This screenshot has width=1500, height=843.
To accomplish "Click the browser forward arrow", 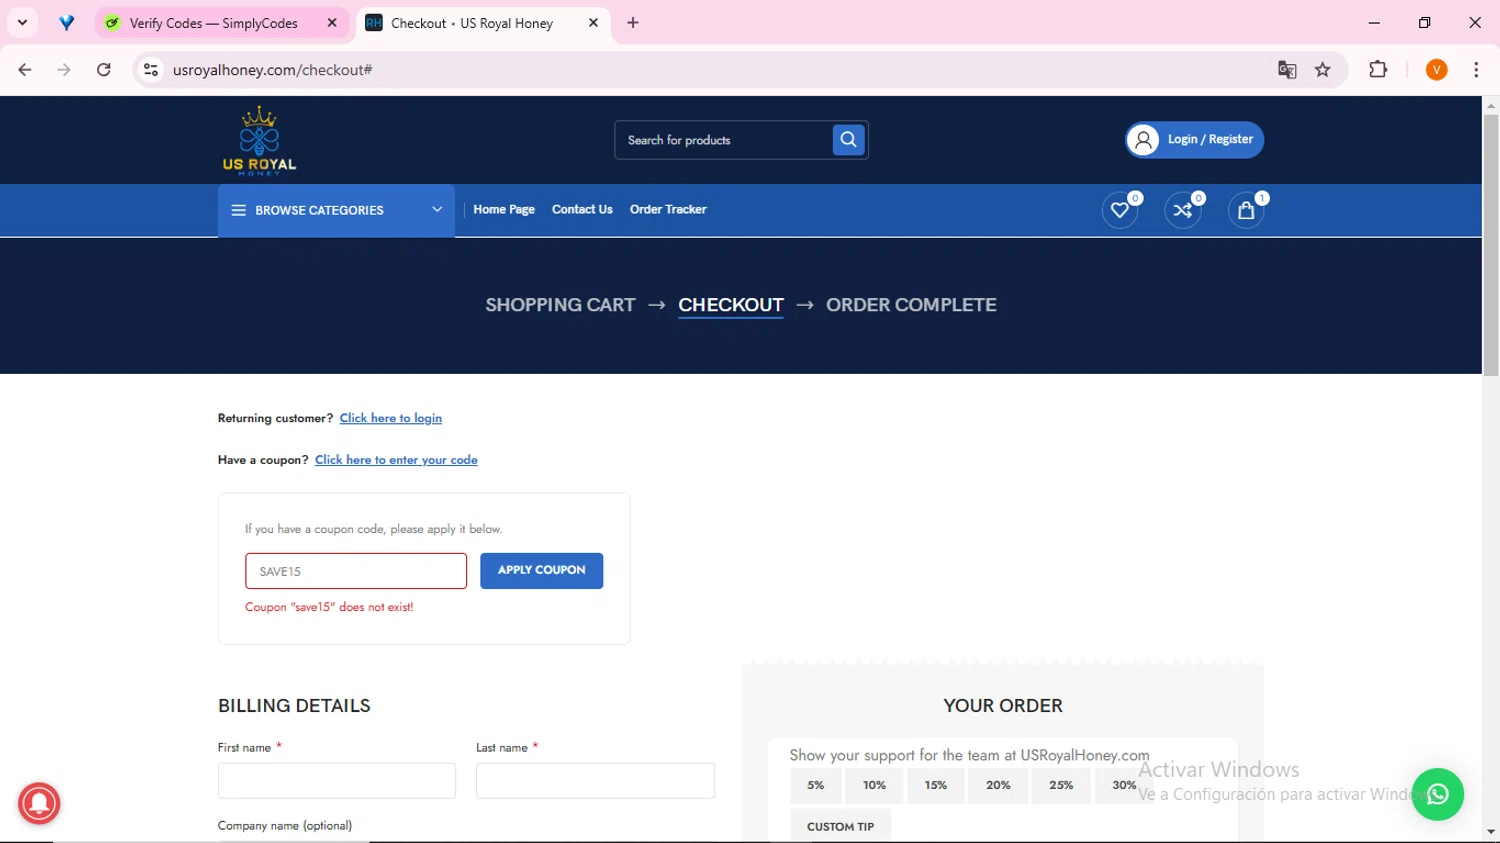I will point(64,70).
